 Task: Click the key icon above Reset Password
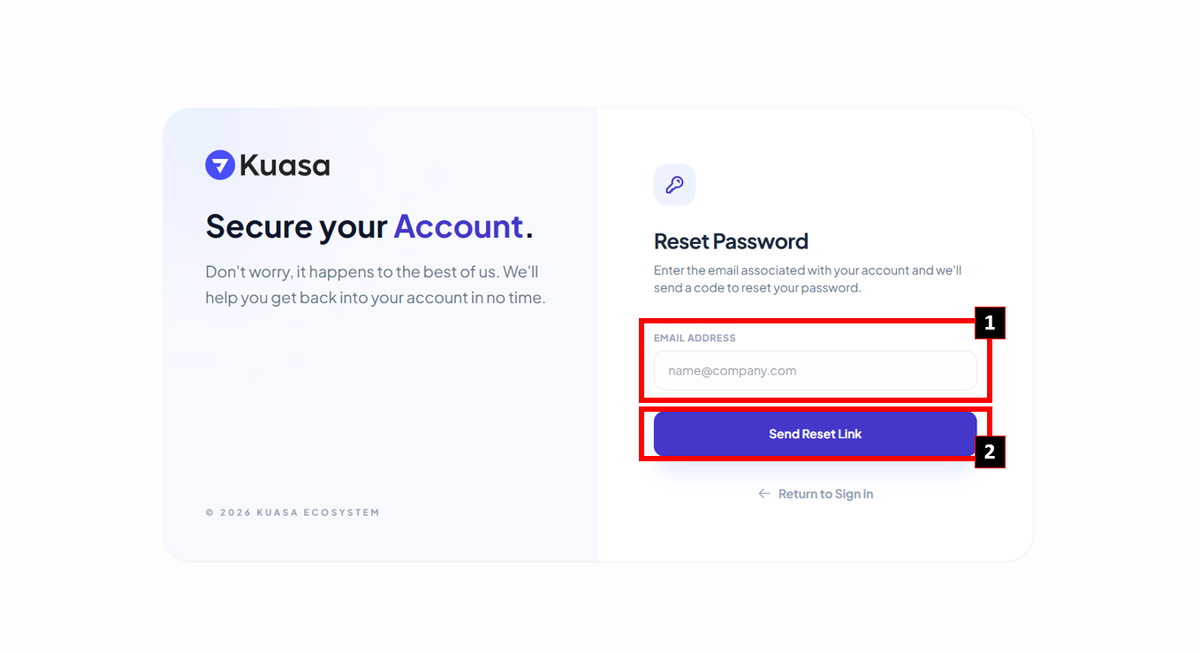[674, 185]
